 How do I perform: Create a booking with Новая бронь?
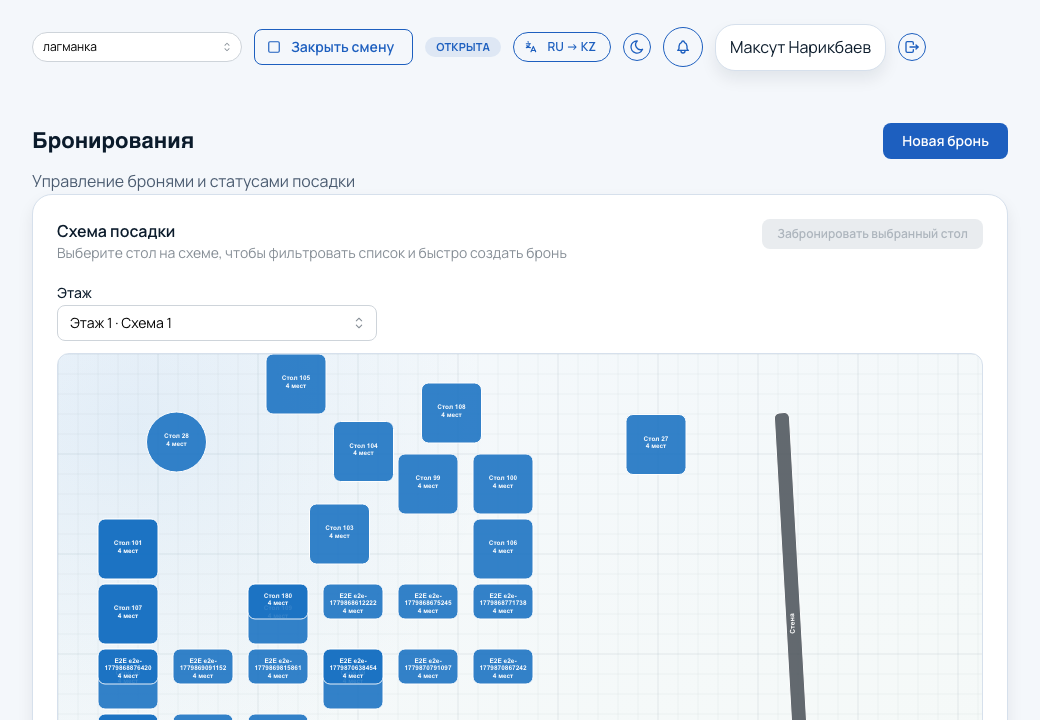[x=945, y=141]
